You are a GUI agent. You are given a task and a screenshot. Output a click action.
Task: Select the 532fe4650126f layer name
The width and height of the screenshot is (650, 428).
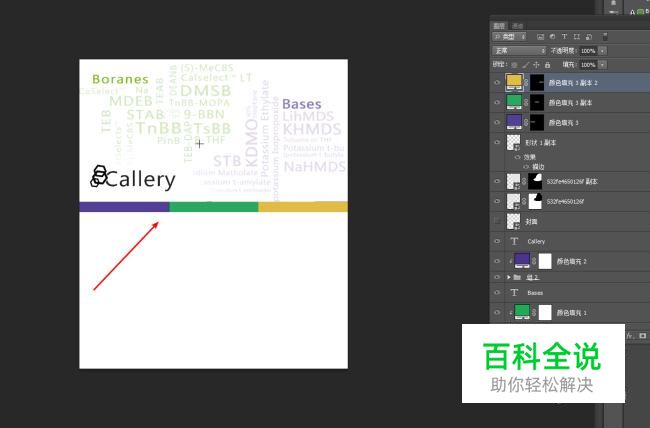click(x=565, y=202)
